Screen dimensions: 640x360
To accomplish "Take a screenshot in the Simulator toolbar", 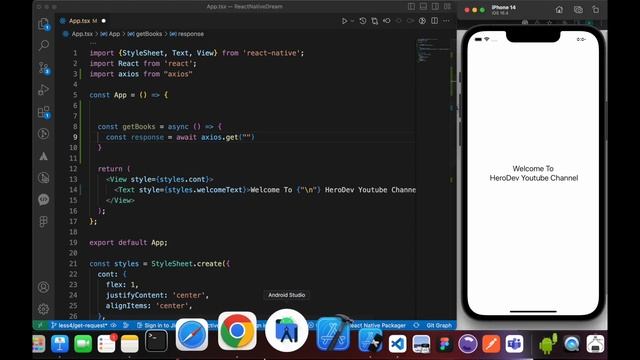I will 578,10.
